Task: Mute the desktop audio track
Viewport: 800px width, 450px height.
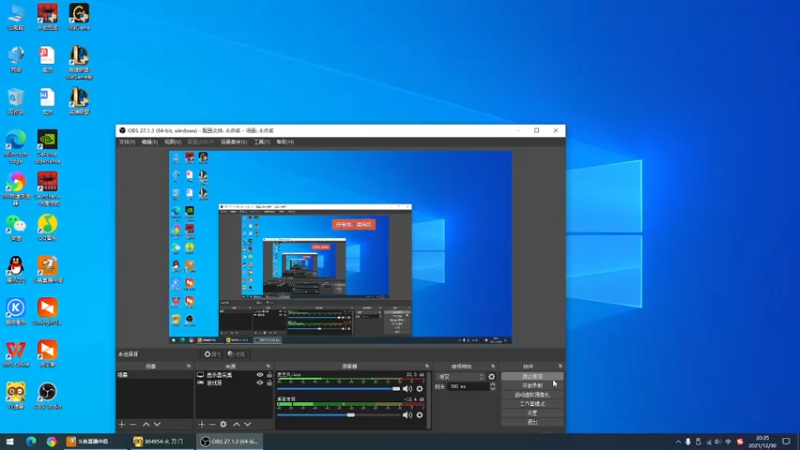Action: (407, 415)
